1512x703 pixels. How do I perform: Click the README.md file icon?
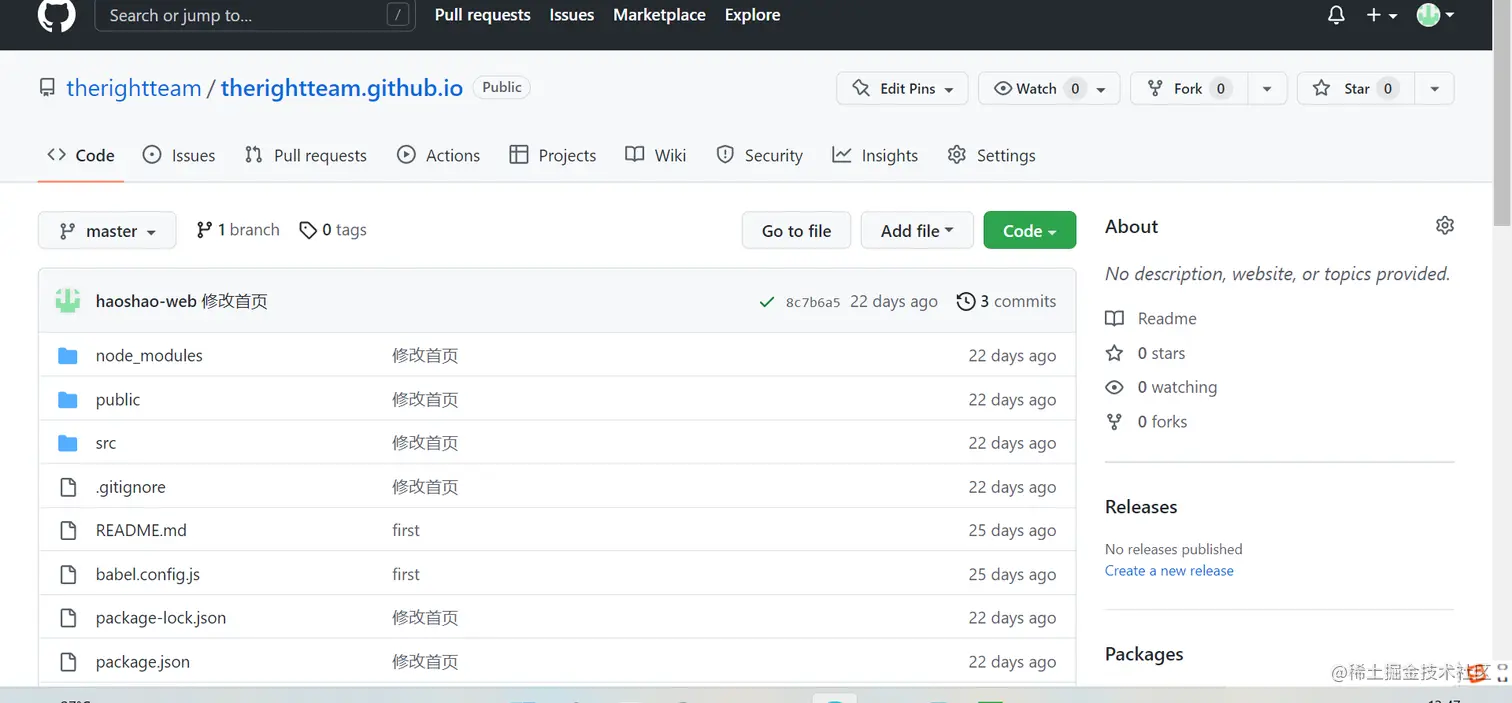tap(68, 530)
